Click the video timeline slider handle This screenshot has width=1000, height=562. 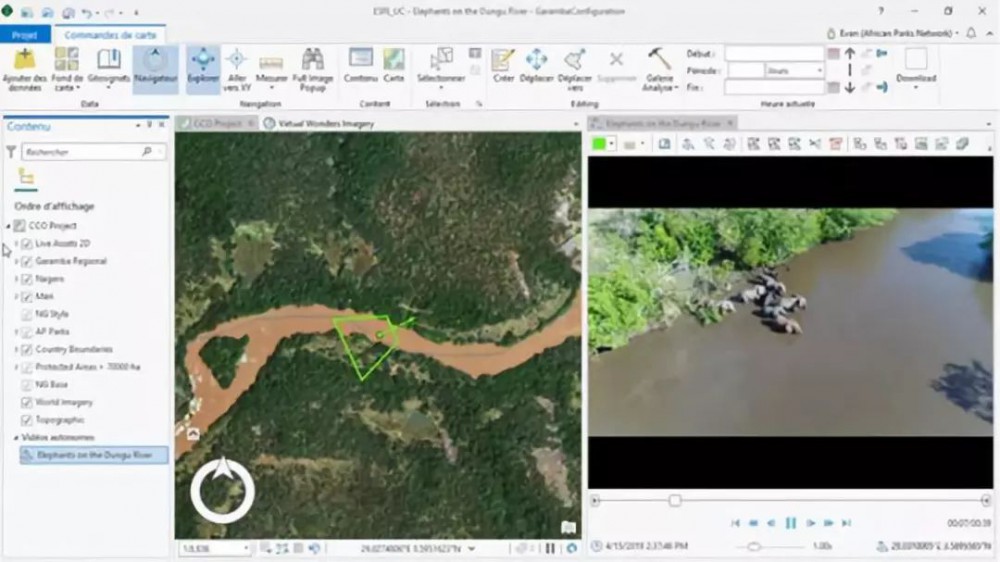(x=675, y=501)
